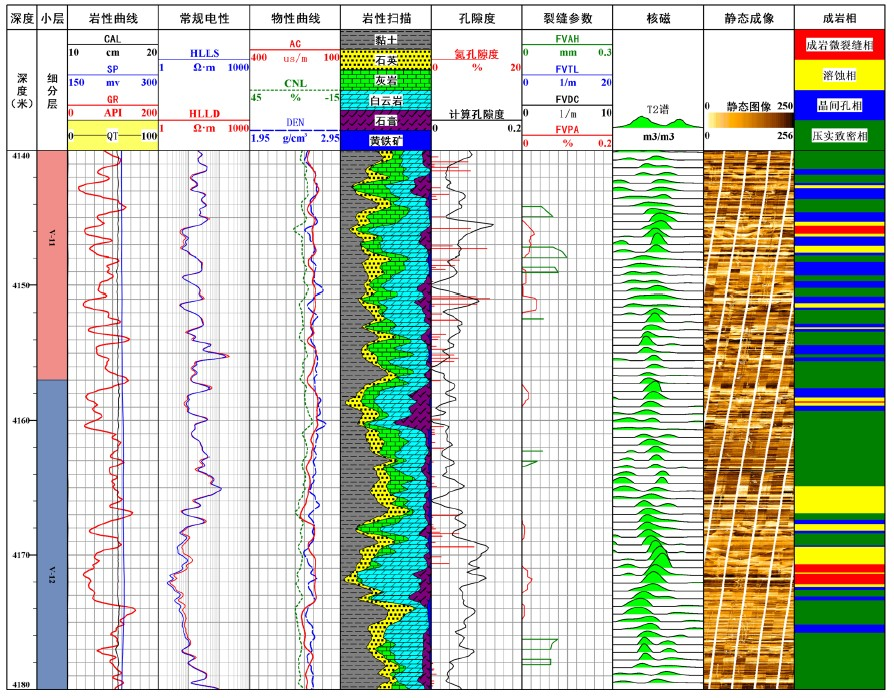Select the 石英 yellow dotted legend pattern
The width and height of the screenshot is (894, 698).
pos(385,58)
